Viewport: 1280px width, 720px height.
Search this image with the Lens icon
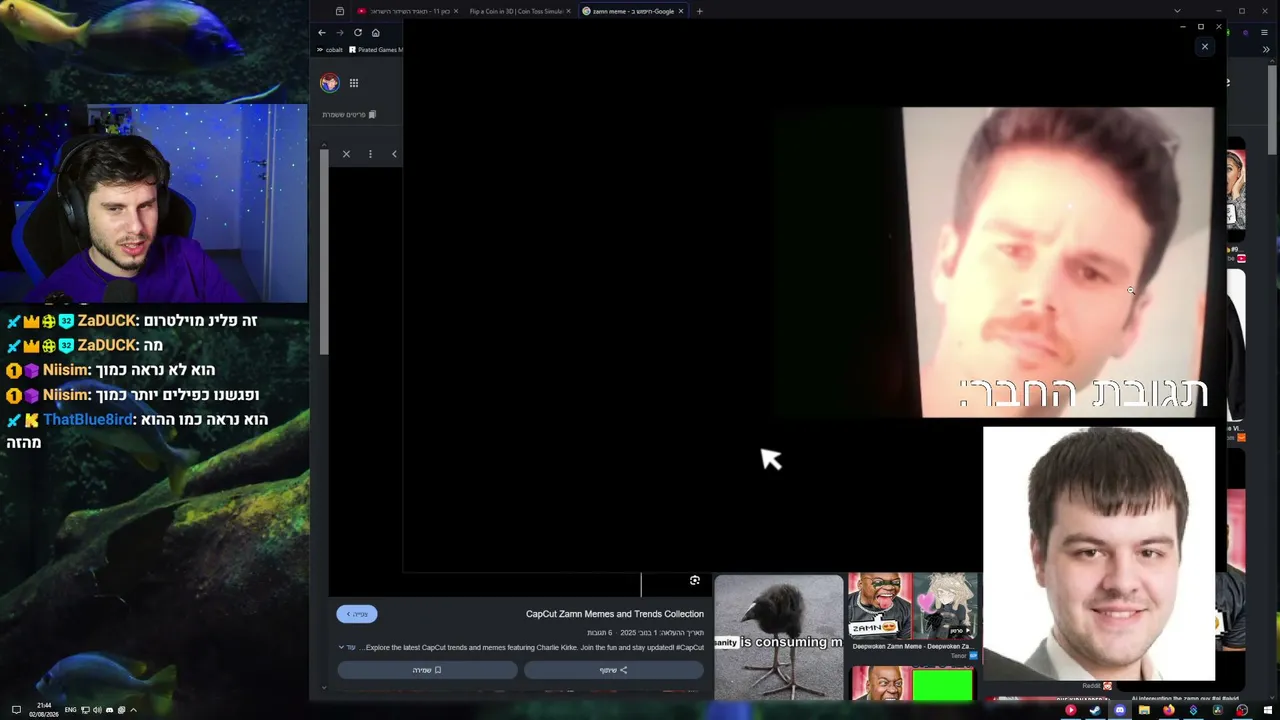tap(695, 581)
